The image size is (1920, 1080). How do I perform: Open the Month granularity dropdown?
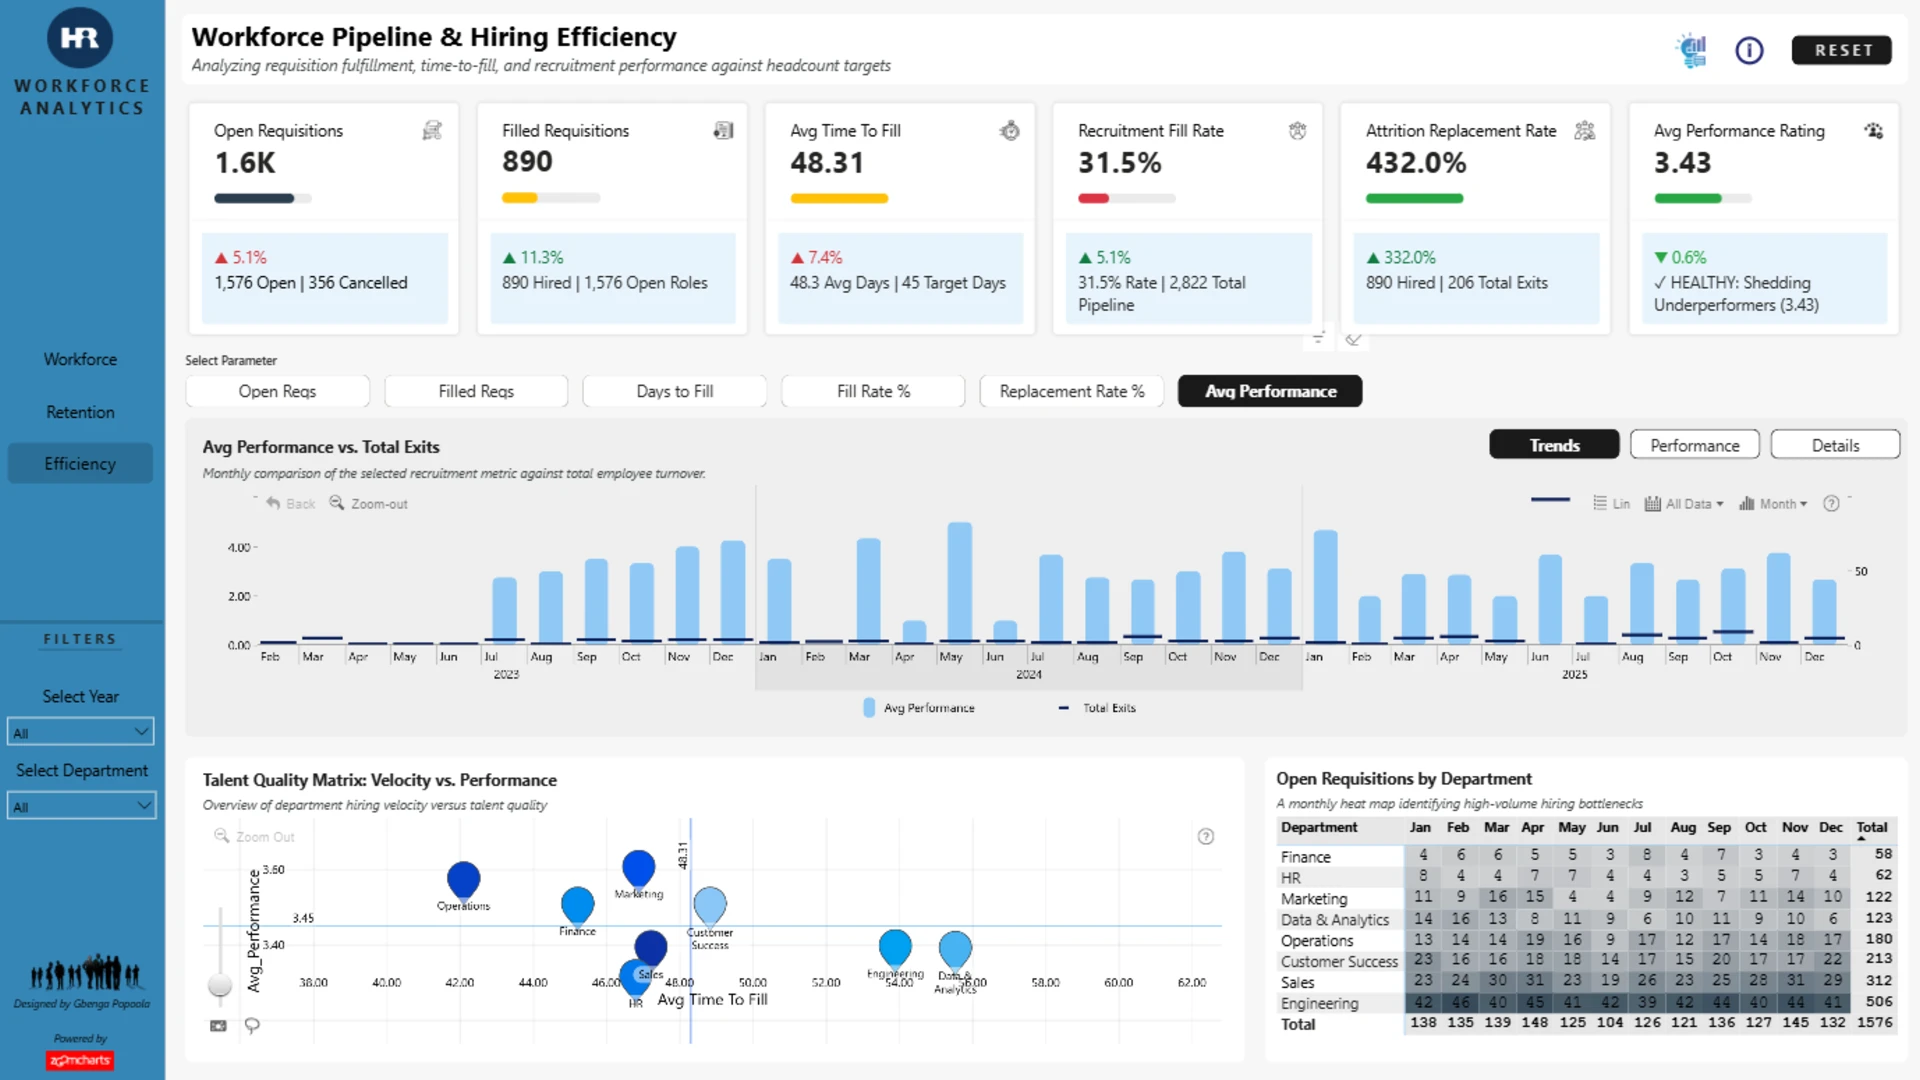(x=1773, y=503)
